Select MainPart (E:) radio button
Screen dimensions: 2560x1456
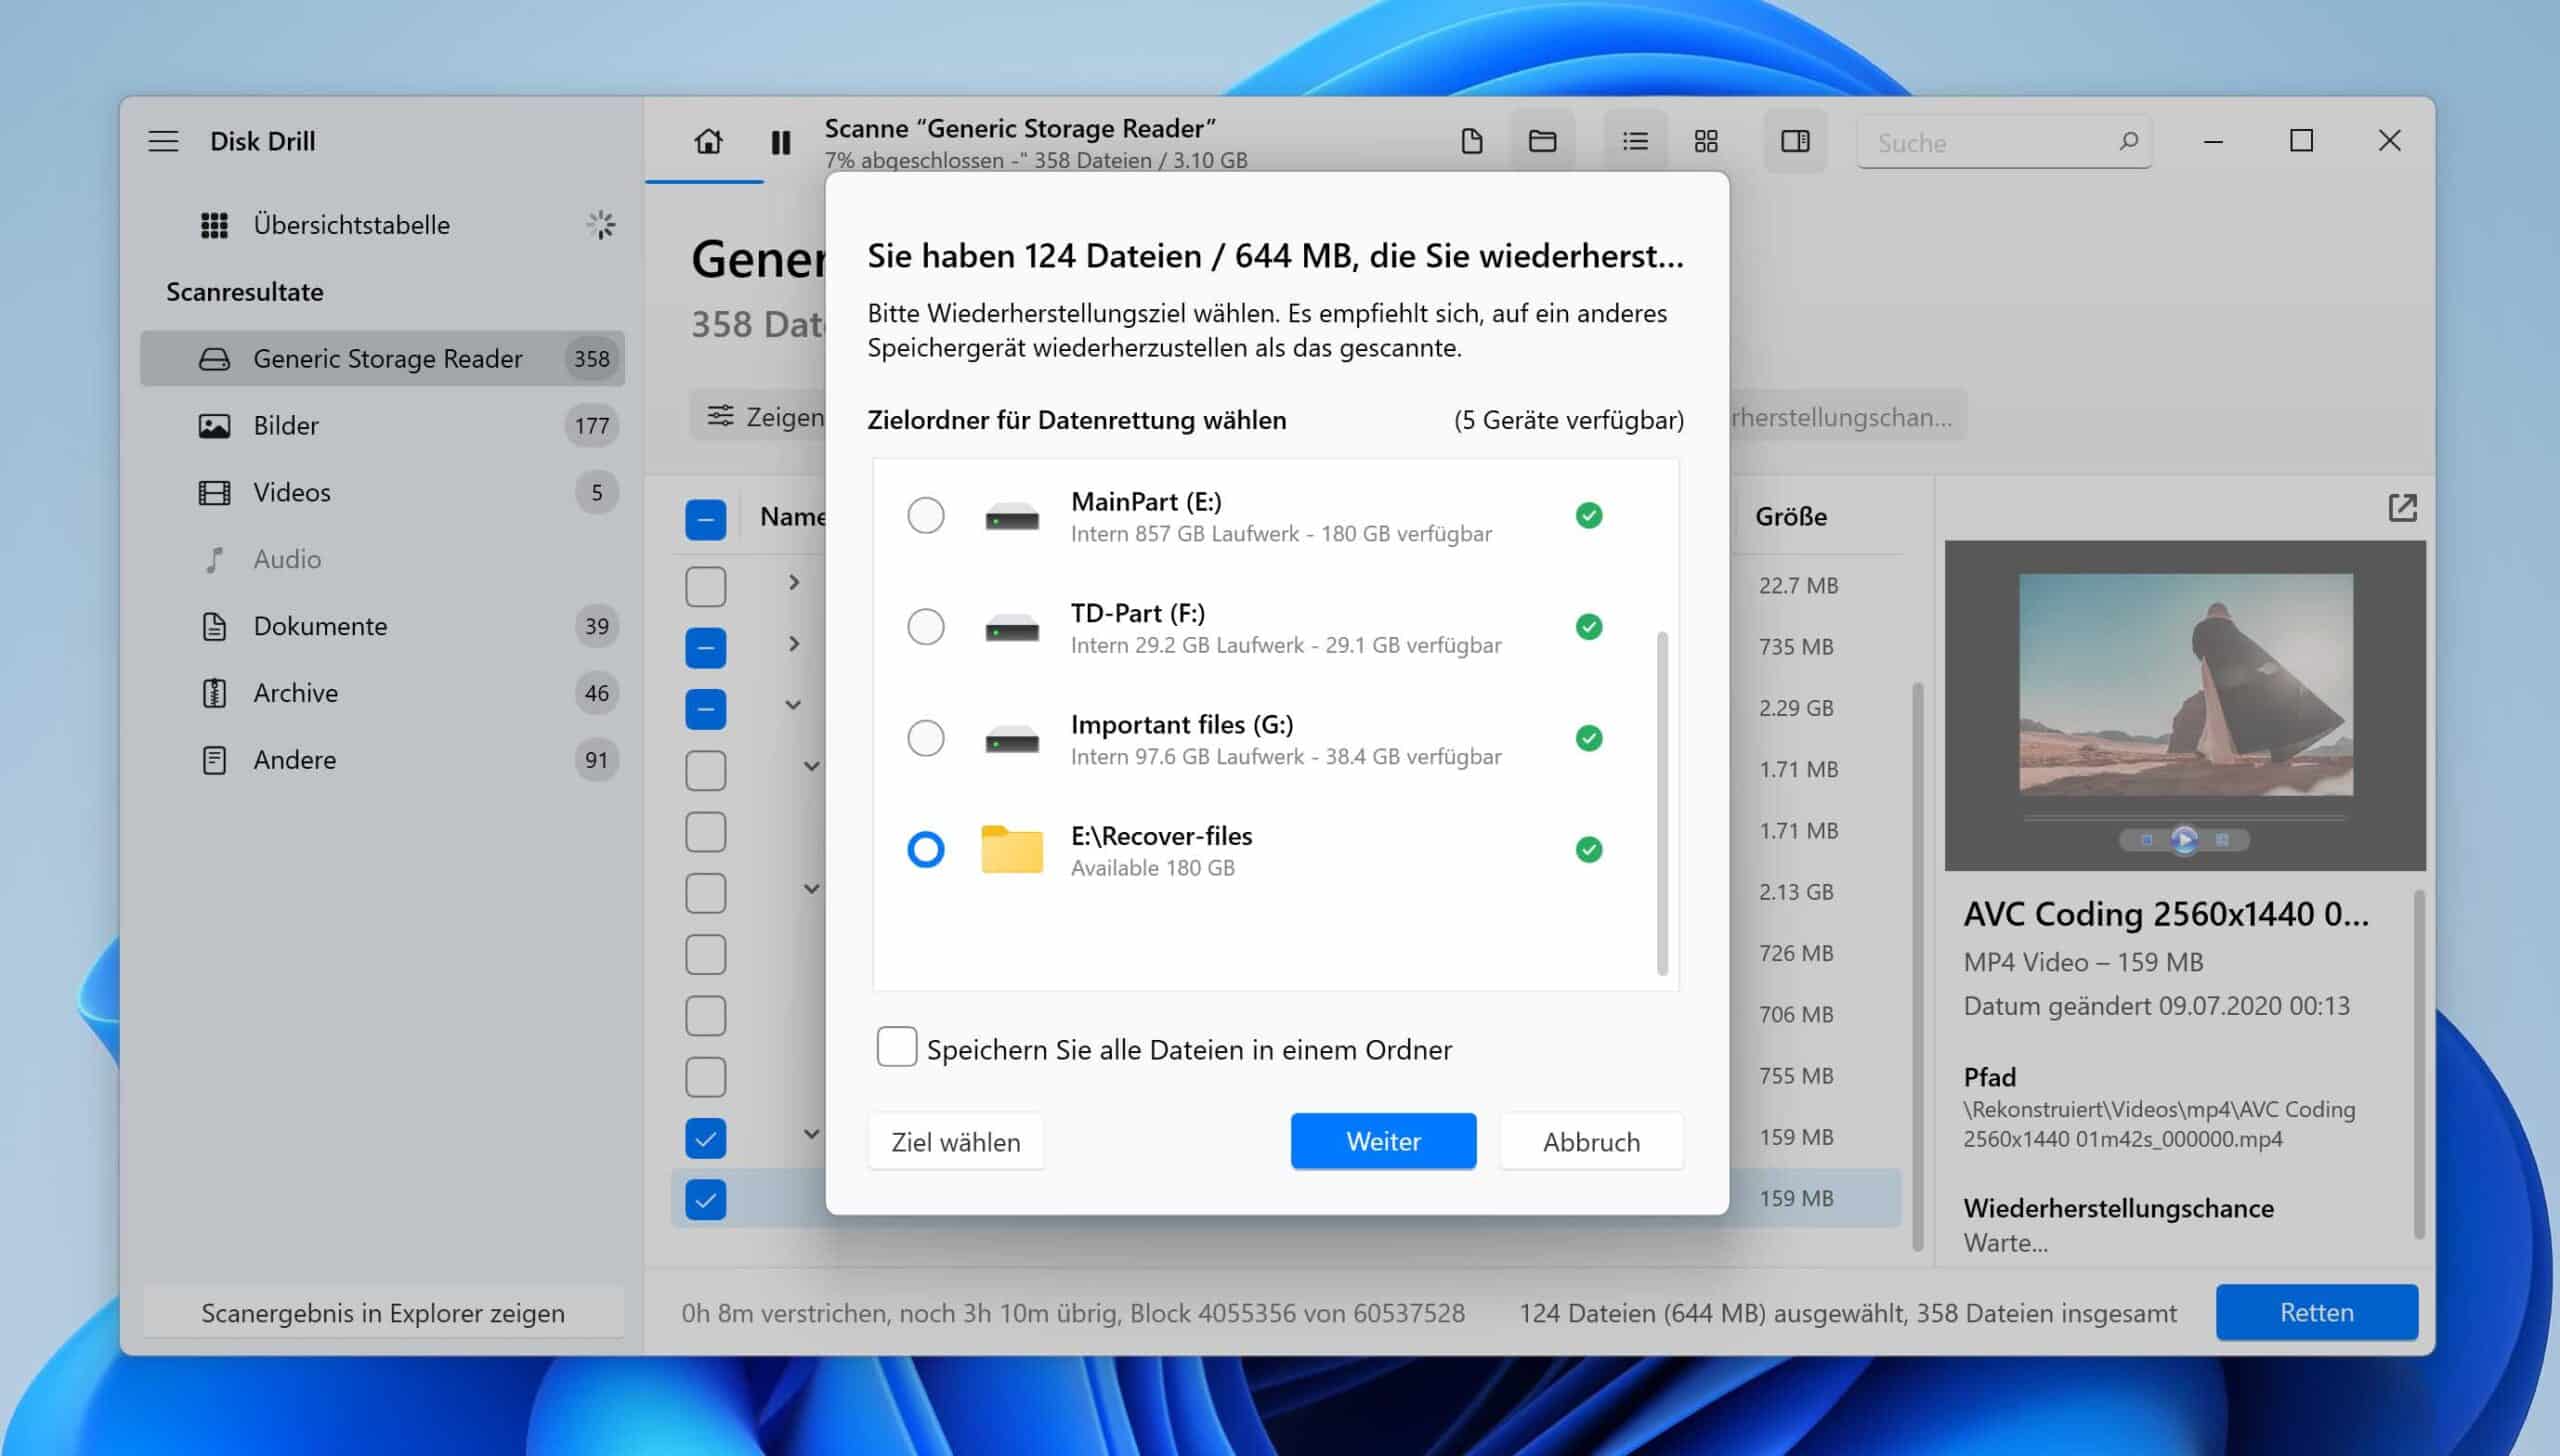point(925,516)
